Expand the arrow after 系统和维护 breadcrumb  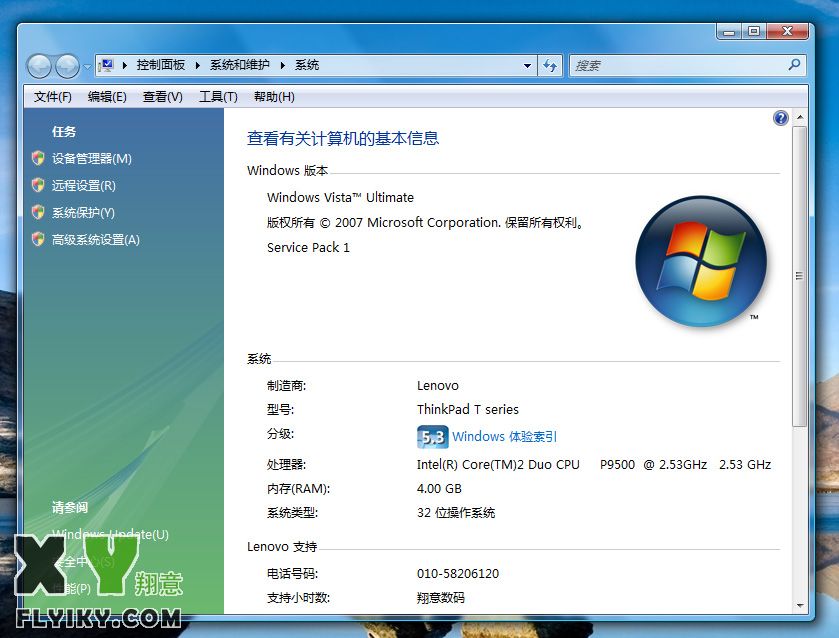click(x=283, y=65)
